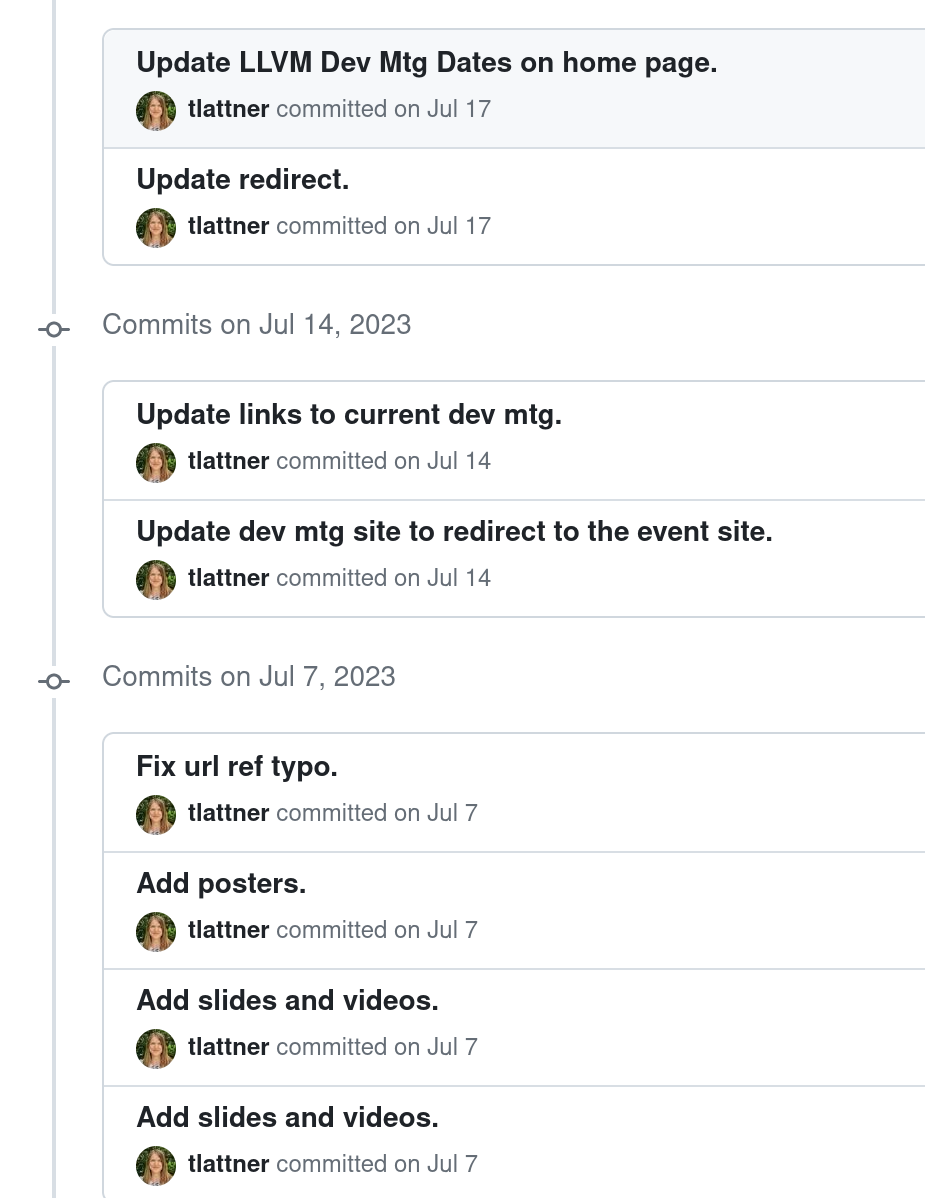Open 'Update dev mtg site to redirect' commit
This screenshot has width=925, height=1198.
tap(454, 531)
